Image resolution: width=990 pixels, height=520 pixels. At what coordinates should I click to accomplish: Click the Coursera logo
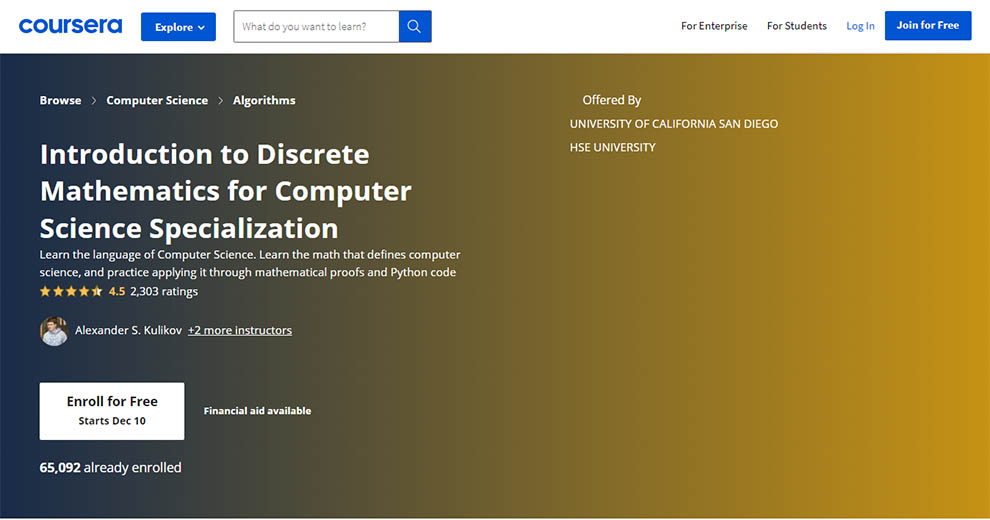[70, 26]
